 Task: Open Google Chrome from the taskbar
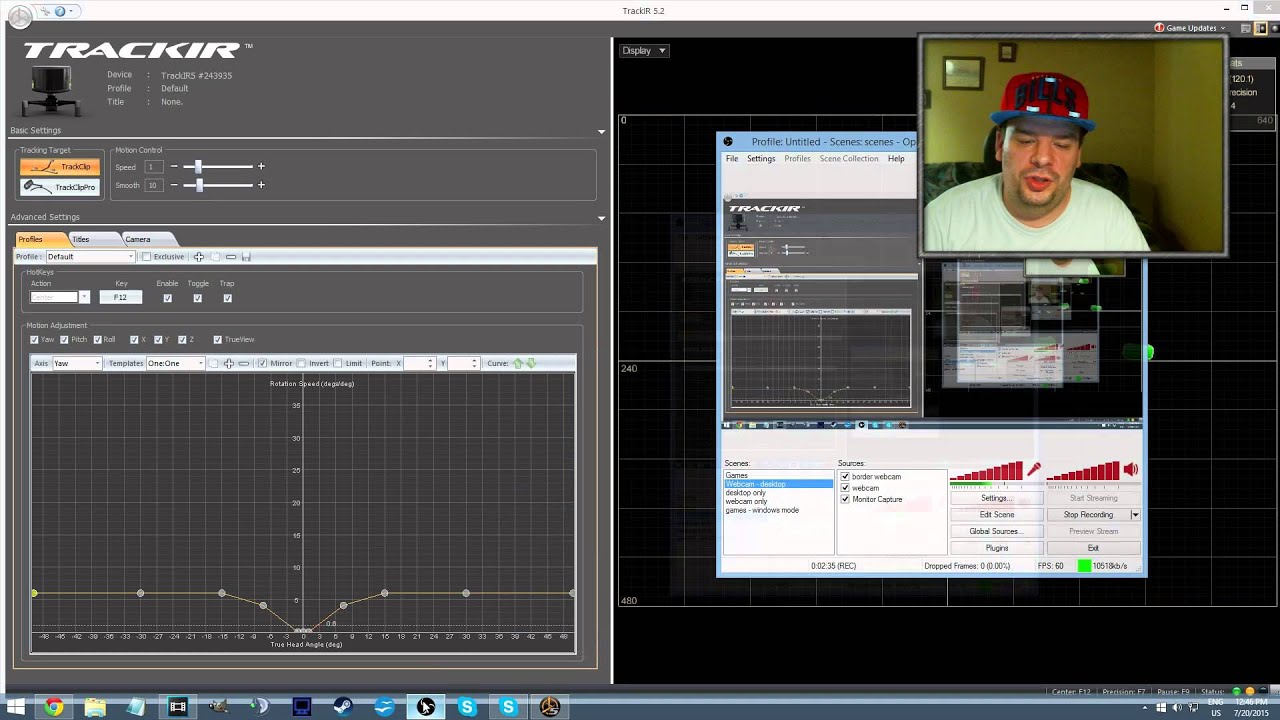(54, 707)
